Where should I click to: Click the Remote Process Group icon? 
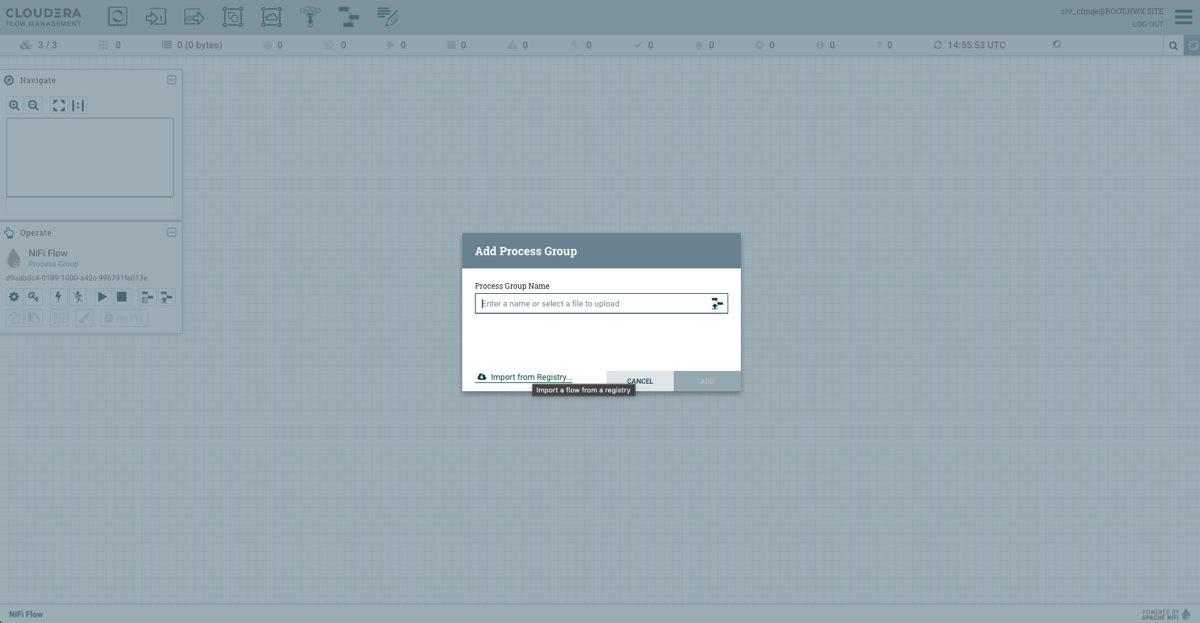pos(271,17)
